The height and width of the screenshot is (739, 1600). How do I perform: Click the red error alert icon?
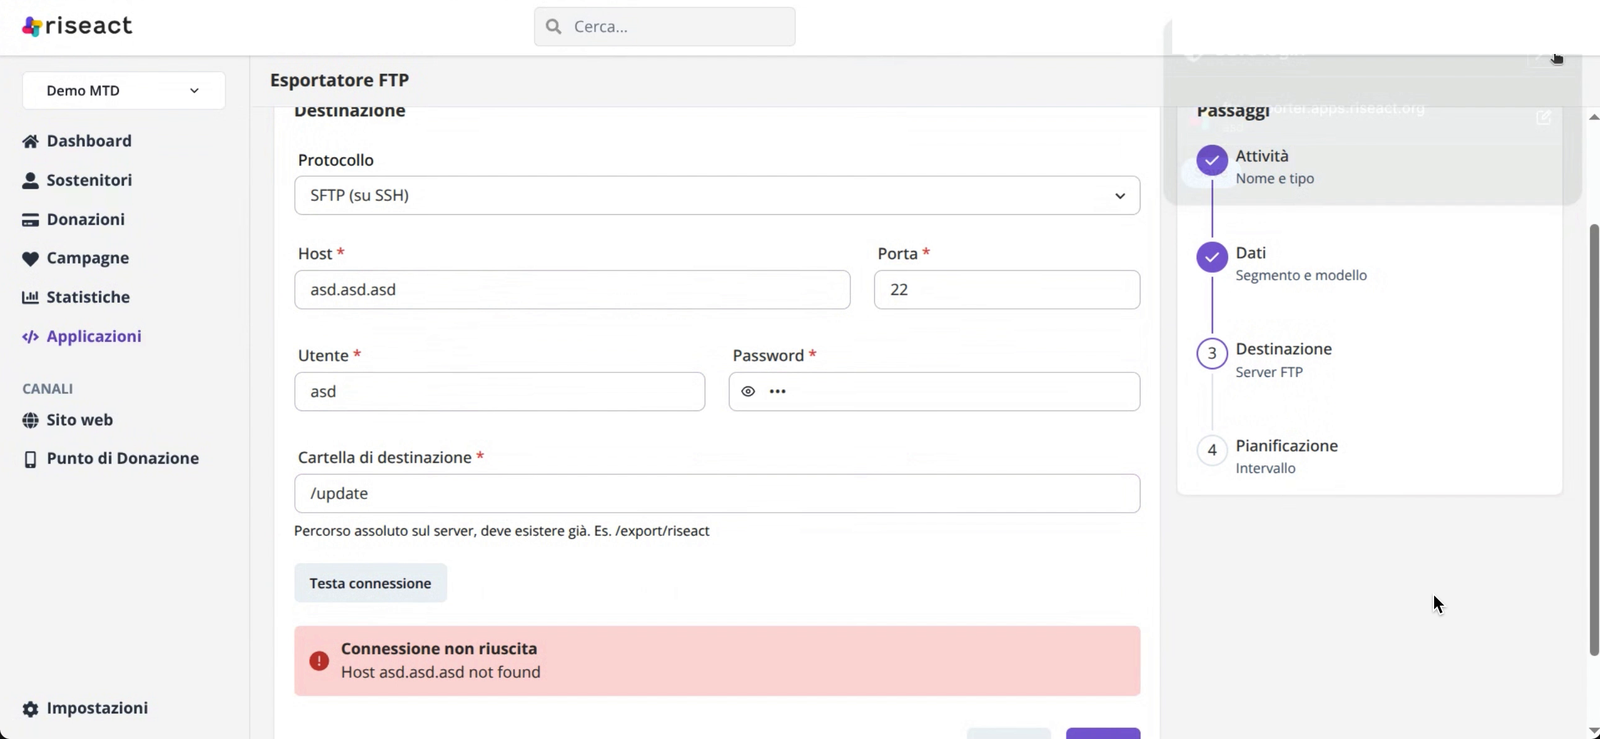point(319,661)
